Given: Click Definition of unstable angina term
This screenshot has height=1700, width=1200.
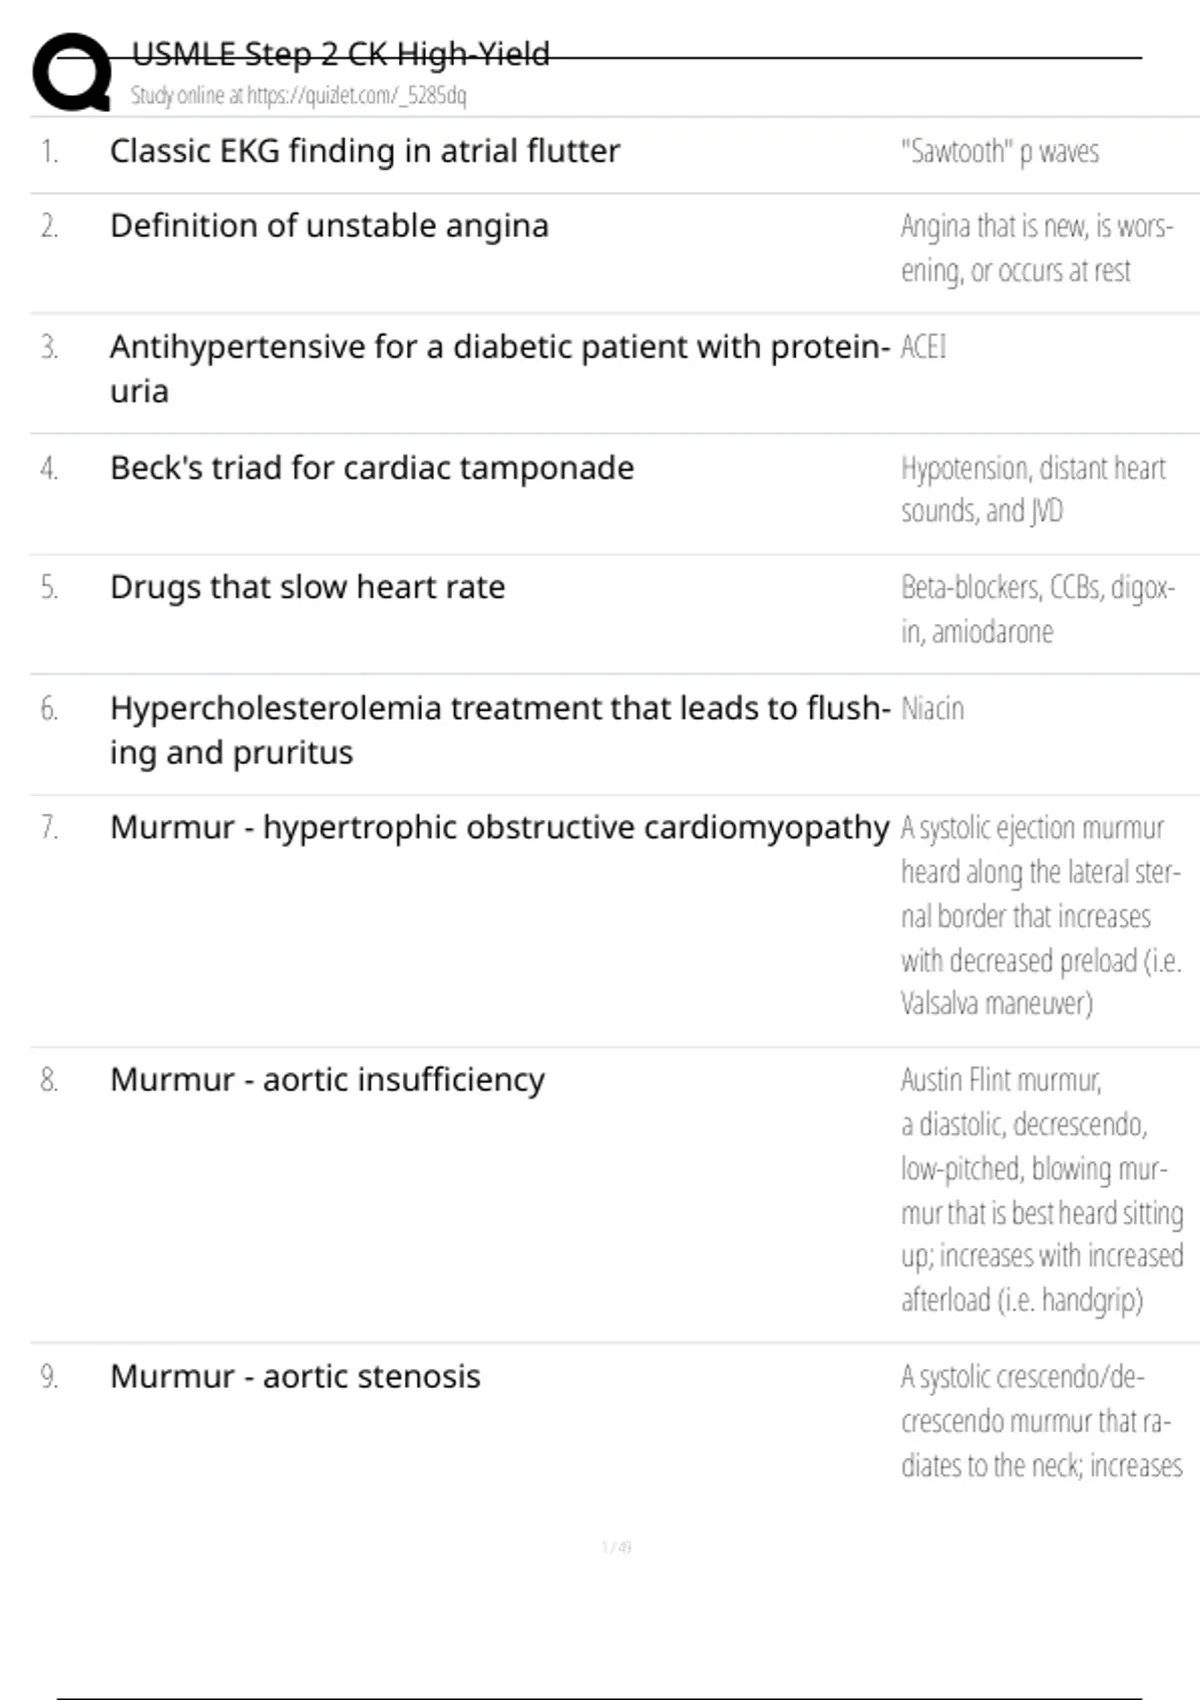Looking at the screenshot, I should tap(329, 226).
